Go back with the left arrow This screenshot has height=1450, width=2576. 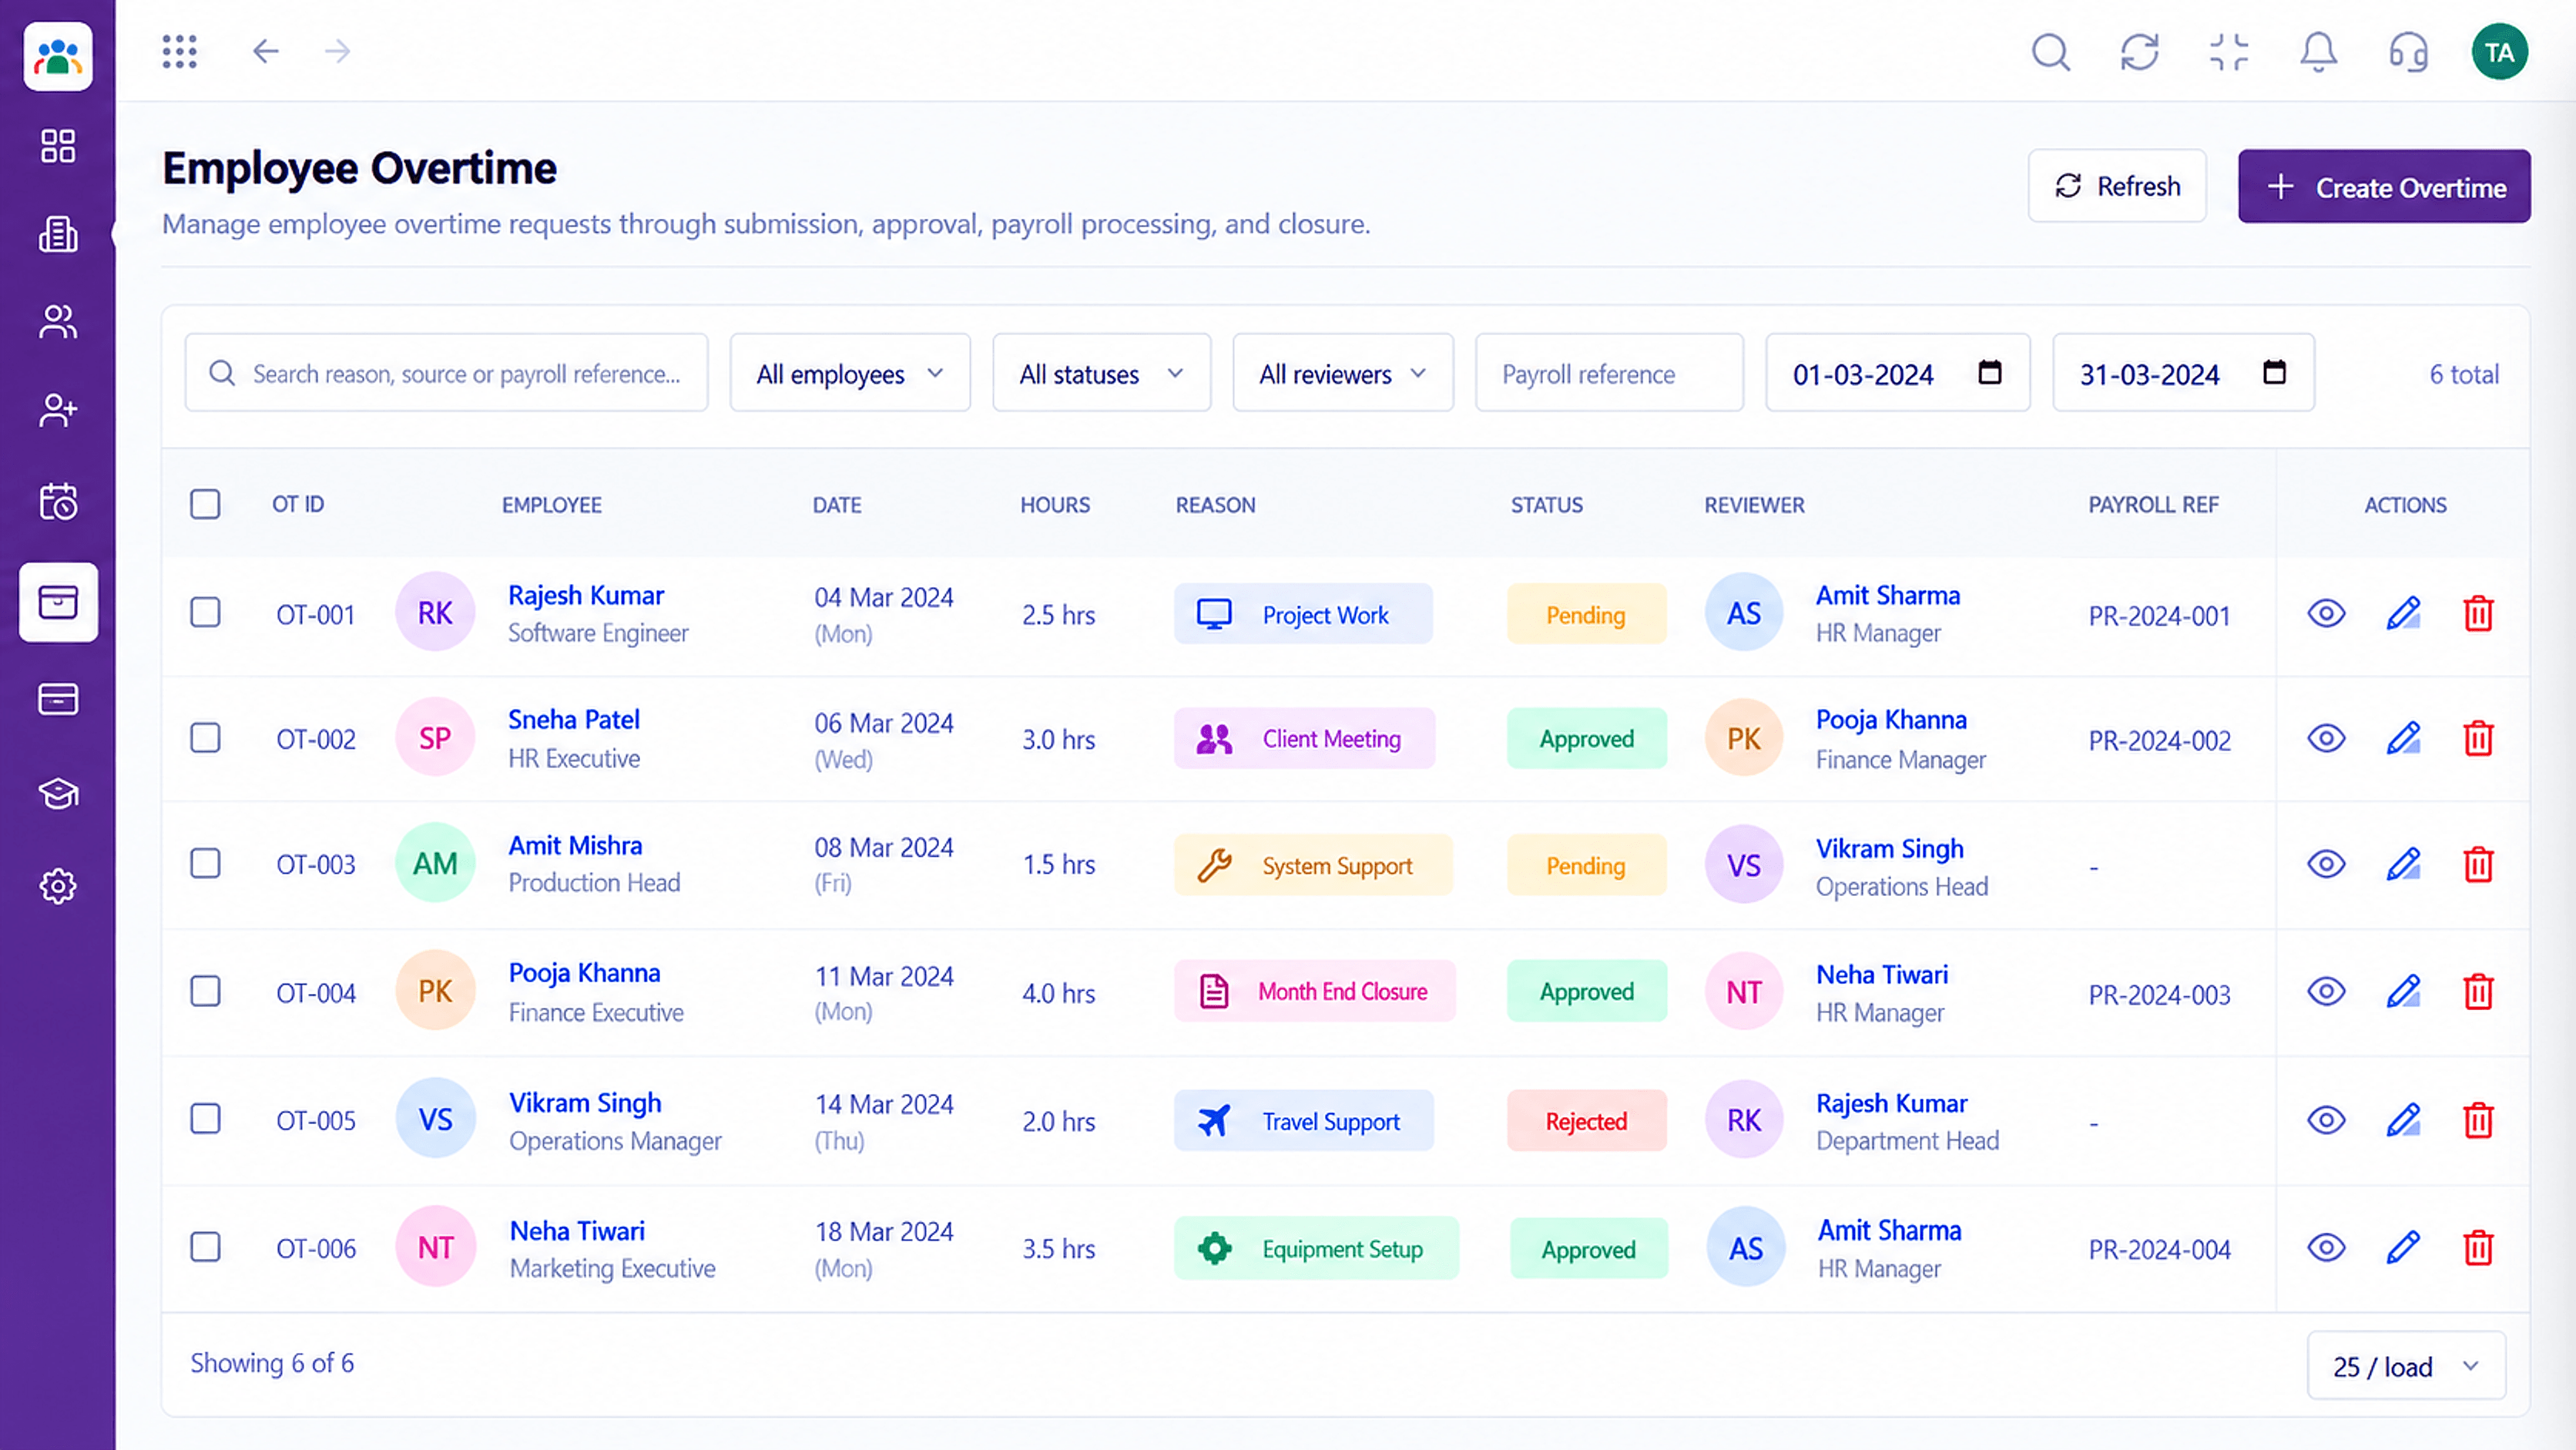click(x=265, y=51)
